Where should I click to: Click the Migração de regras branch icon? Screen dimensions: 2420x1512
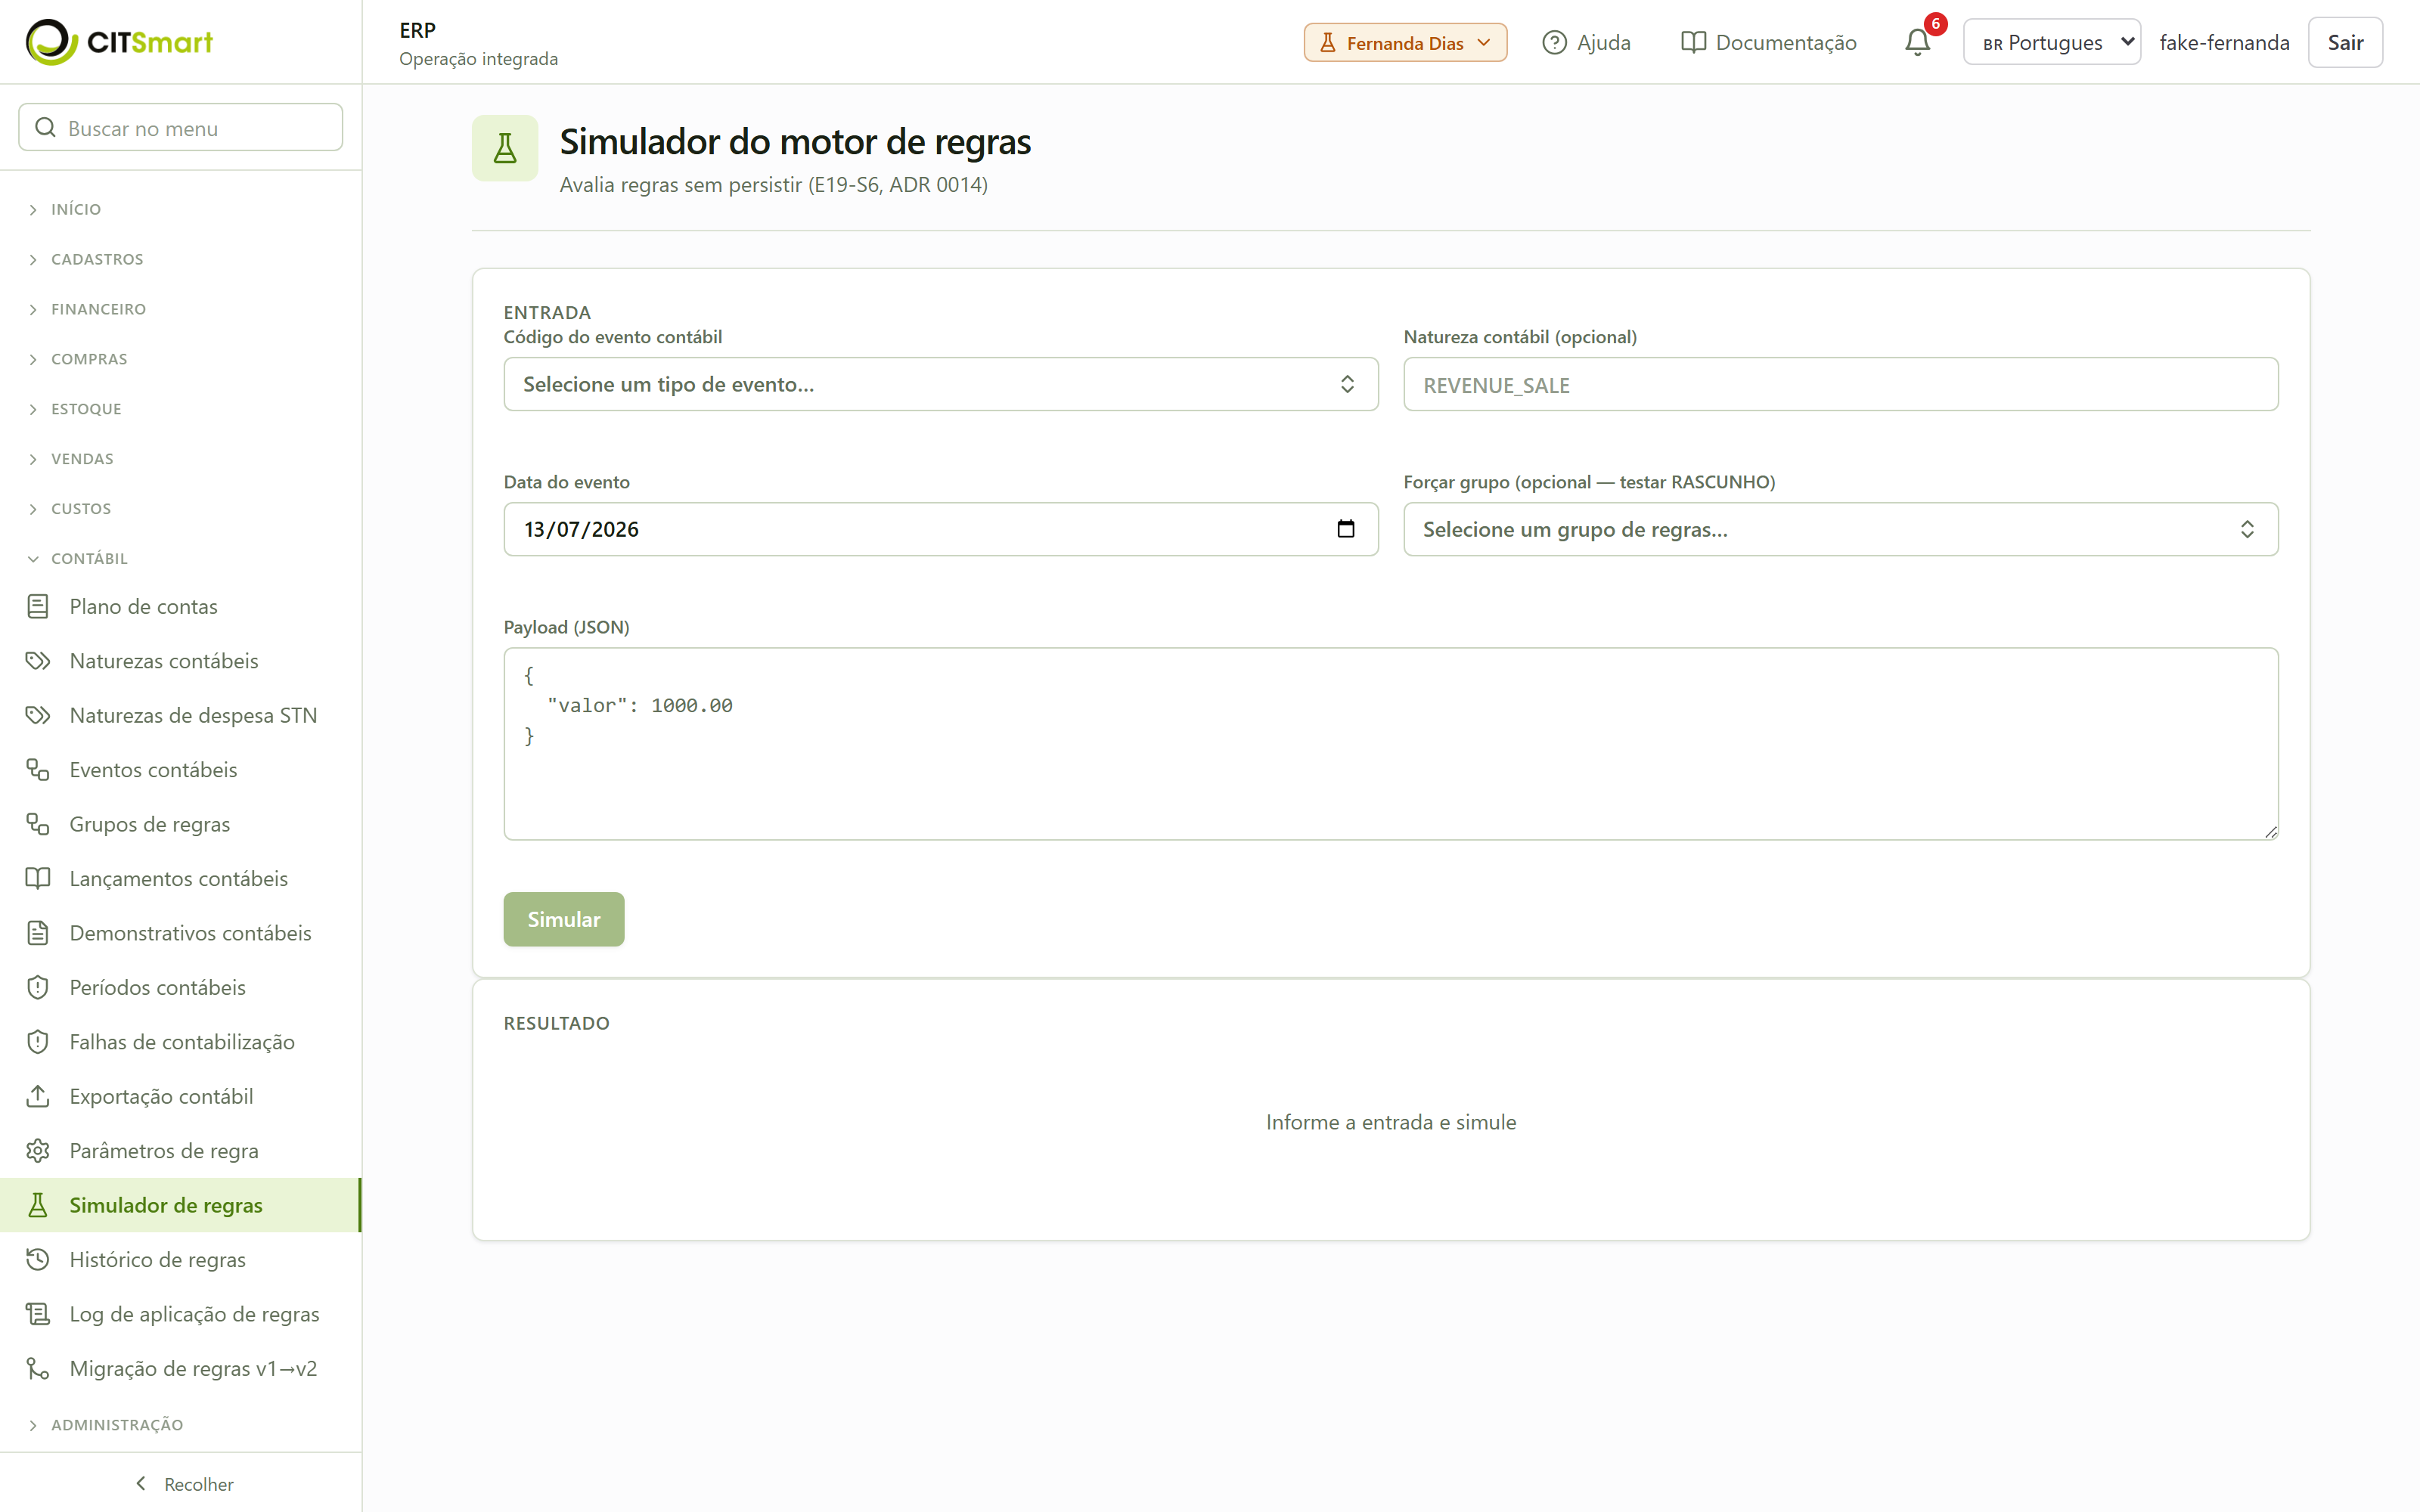pos(38,1368)
